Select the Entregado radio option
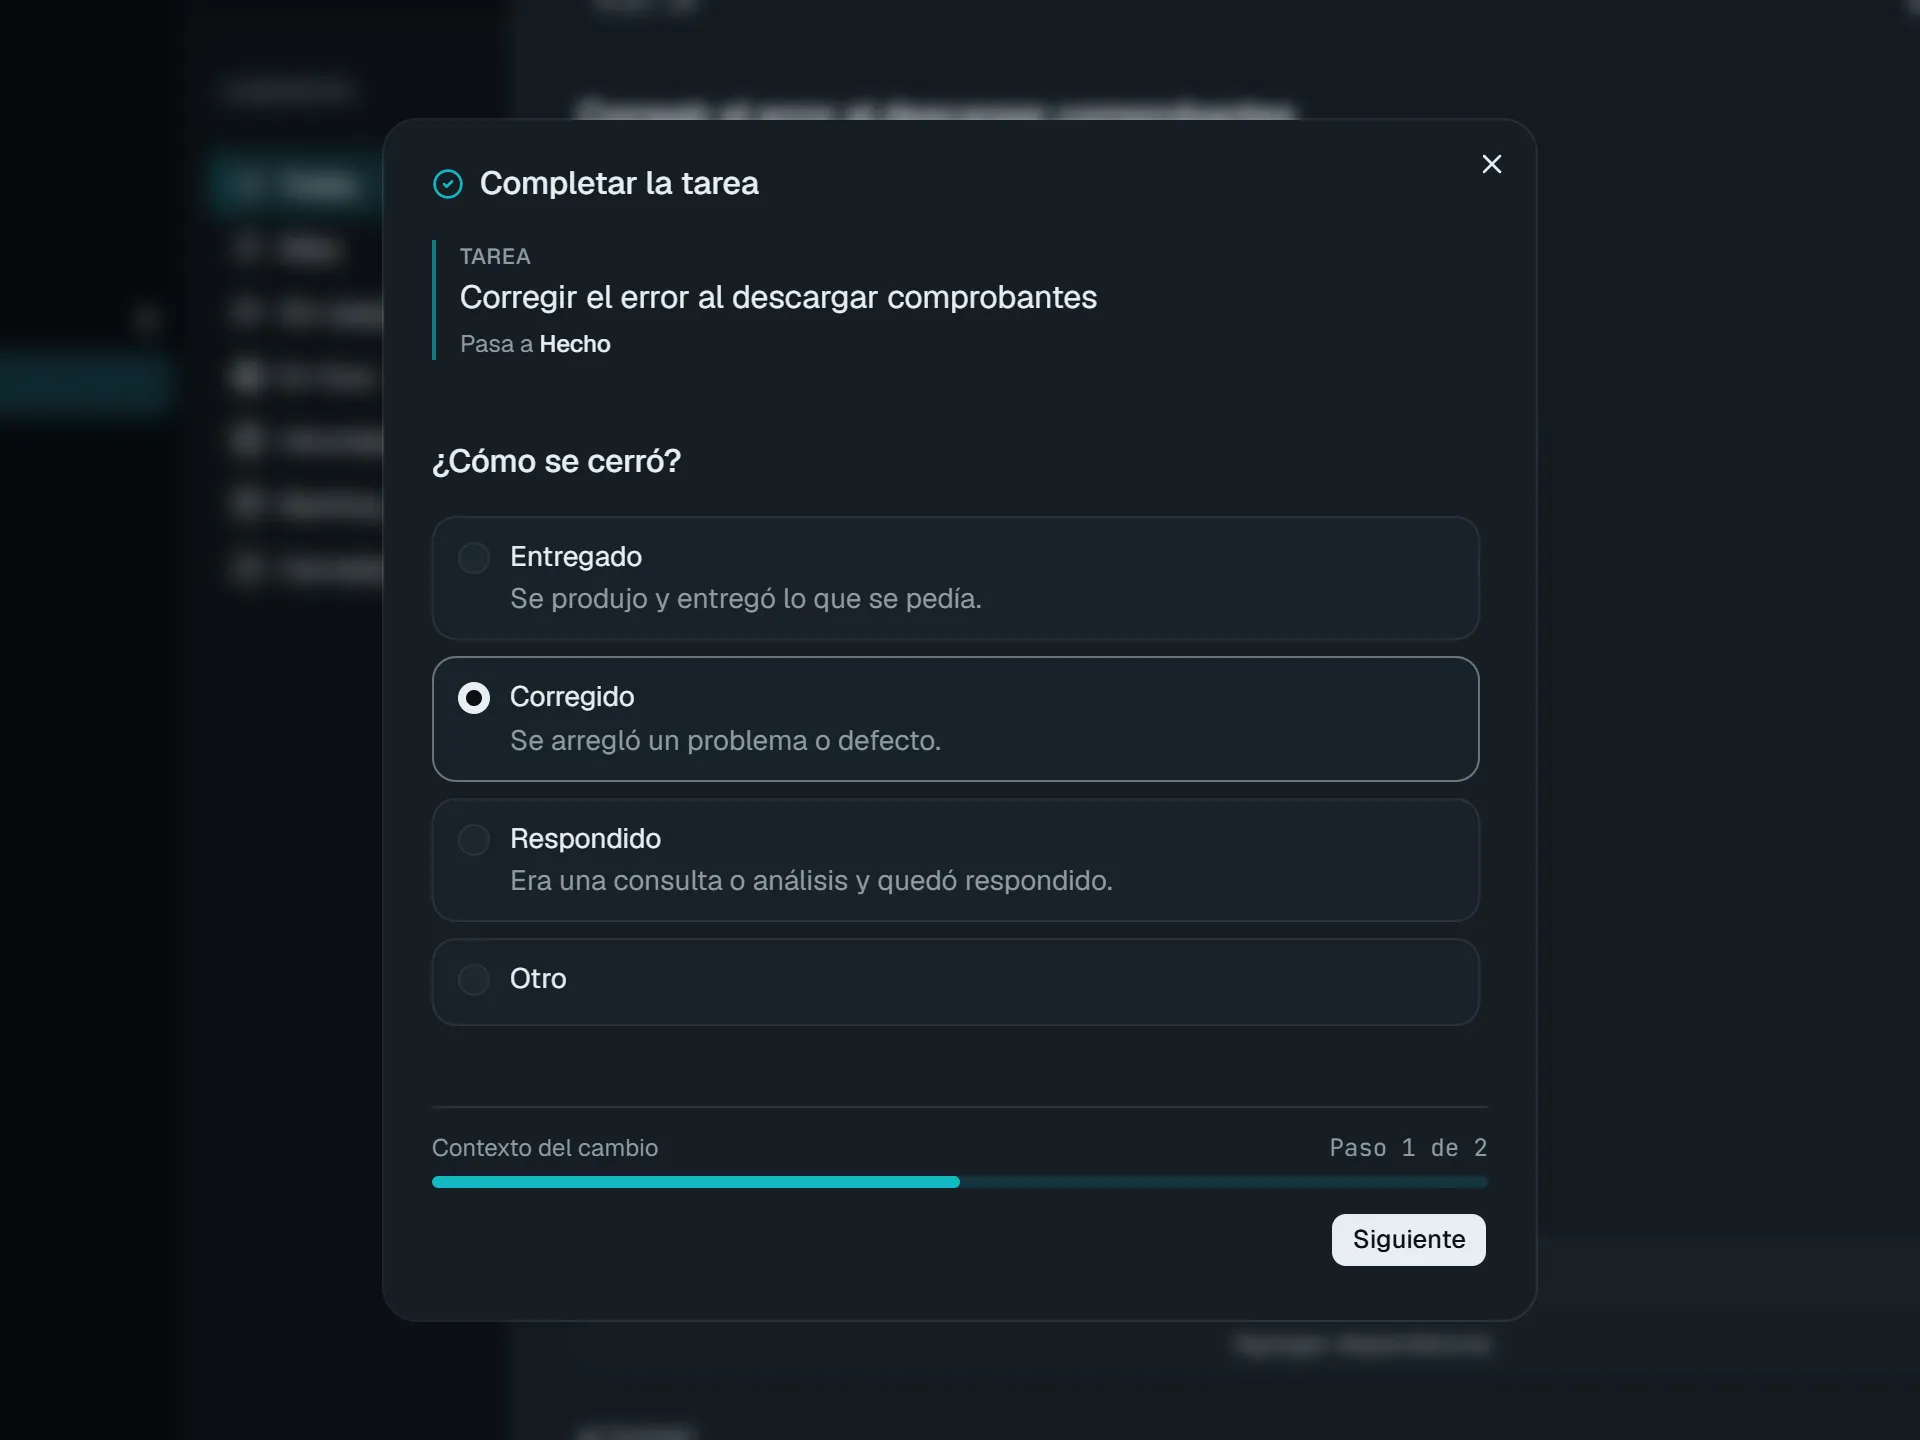The height and width of the screenshot is (1440, 1920). click(955, 578)
